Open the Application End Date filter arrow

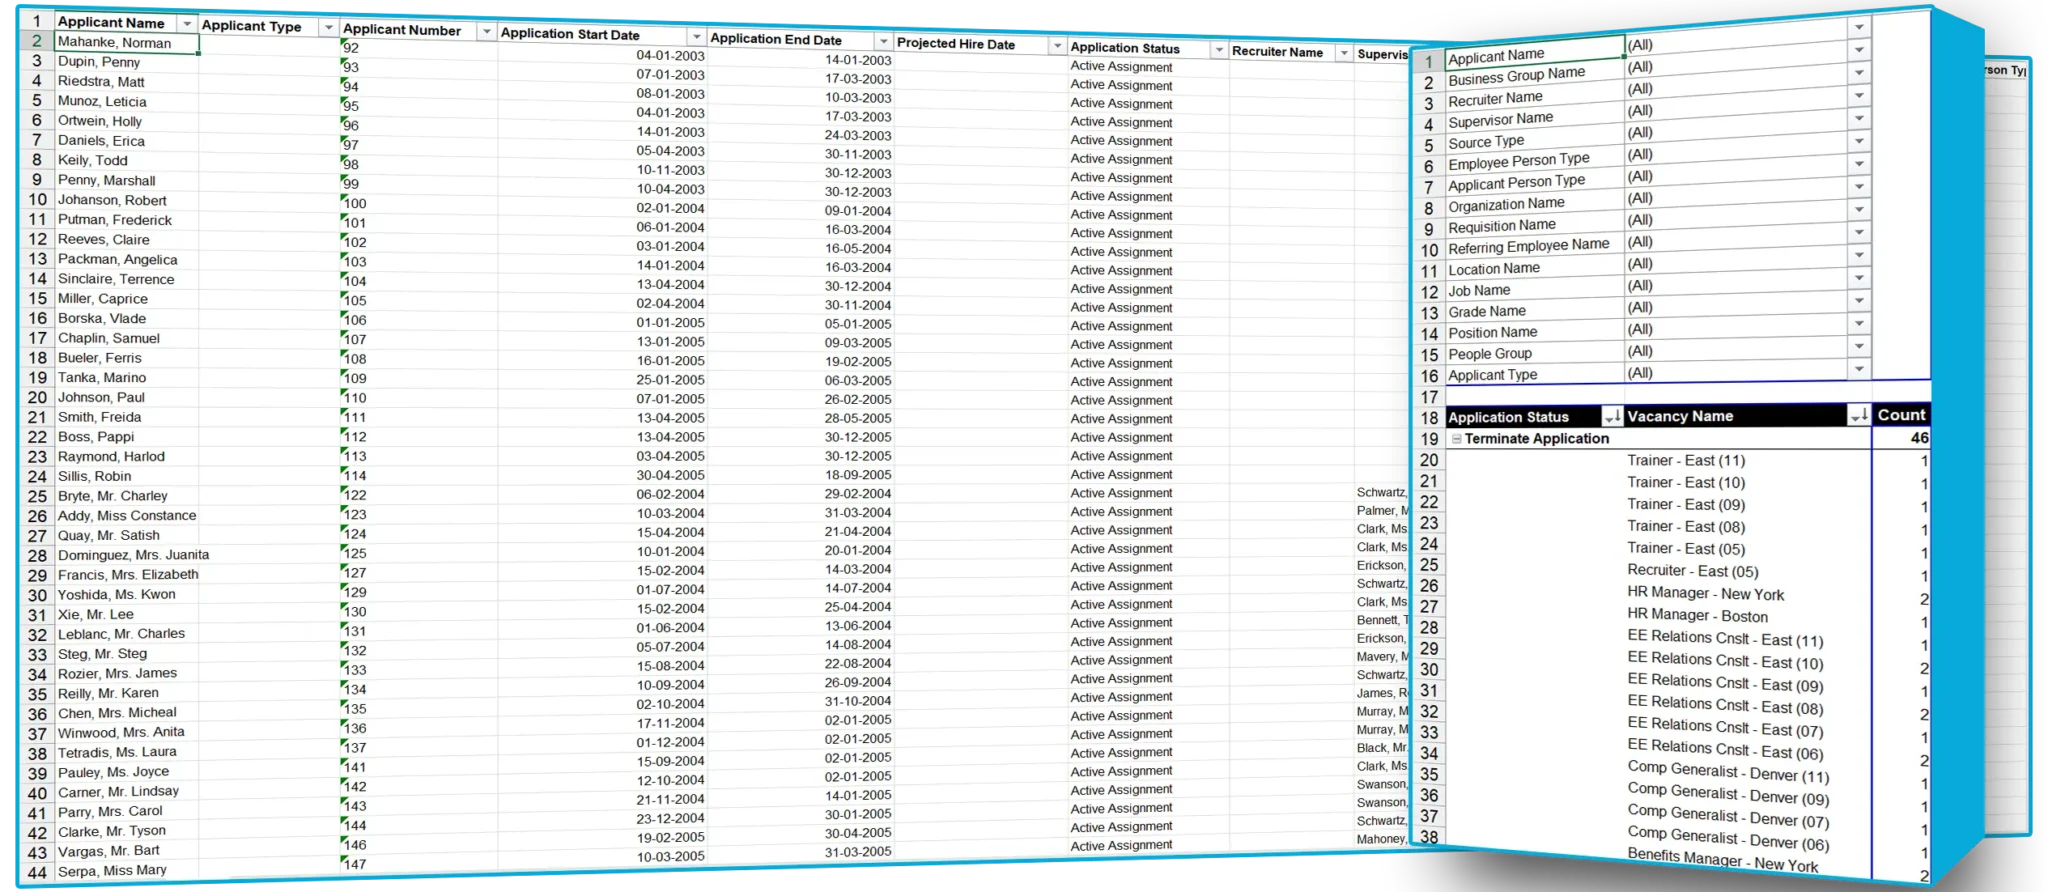(883, 41)
